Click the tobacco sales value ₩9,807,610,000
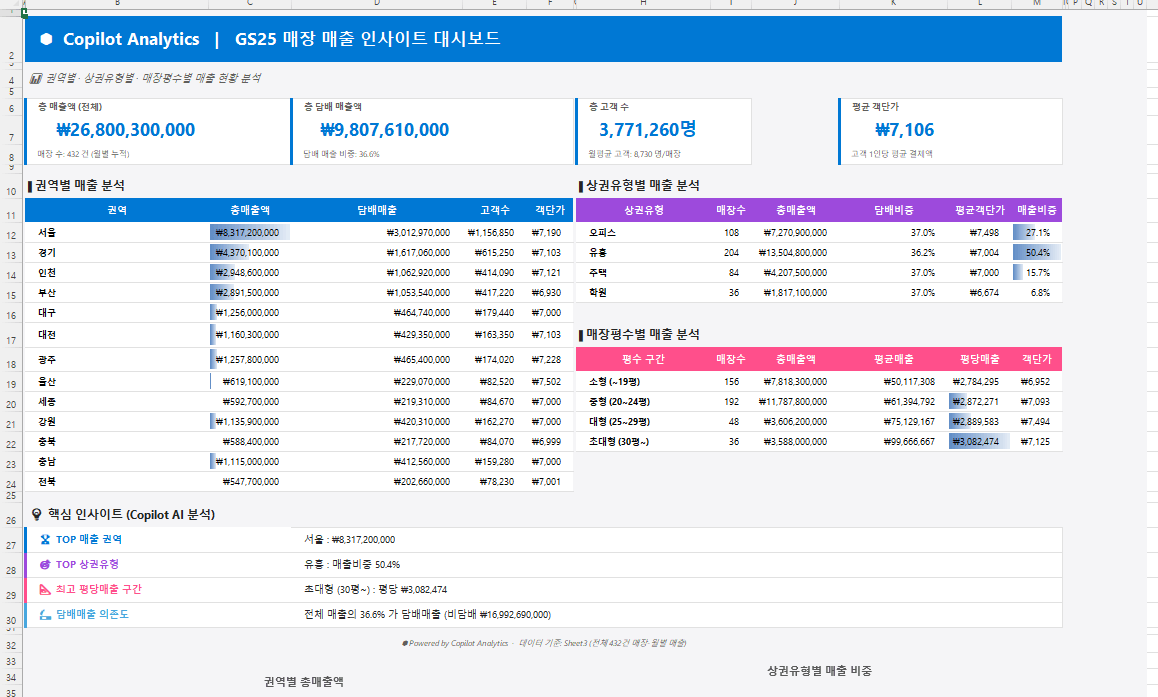The height and width of the screenshot is (697, 1158). pyautogui.click(x=384, y=130)
